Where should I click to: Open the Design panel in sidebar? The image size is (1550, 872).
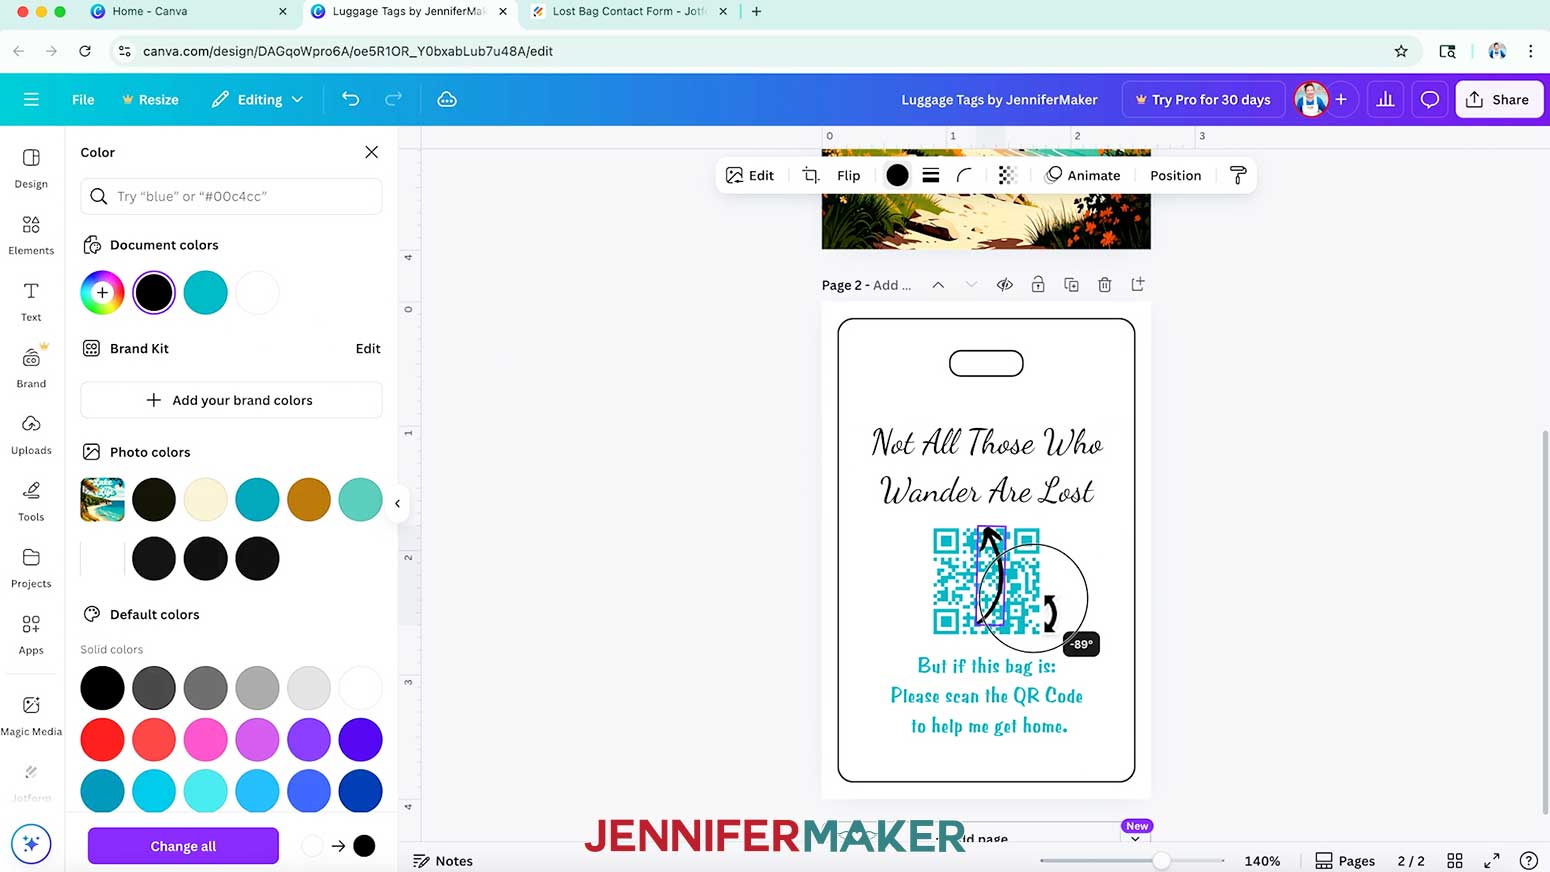(x=31, y=168)
